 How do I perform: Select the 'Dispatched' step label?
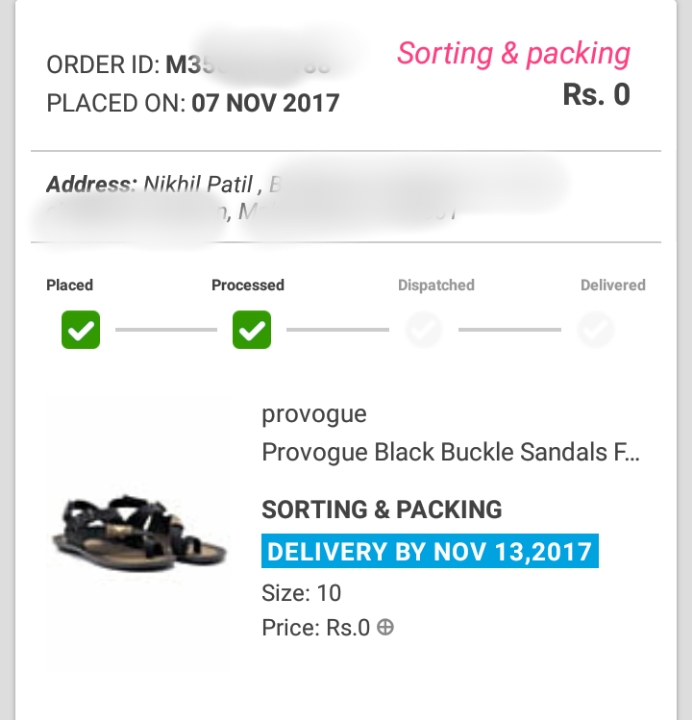[436, 285]
